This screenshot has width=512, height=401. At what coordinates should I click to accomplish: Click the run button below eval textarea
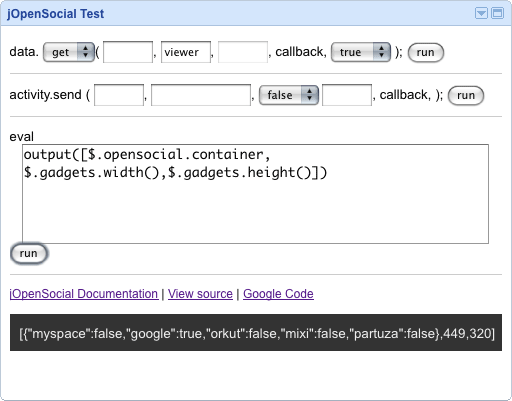click(x=29, y=254)
